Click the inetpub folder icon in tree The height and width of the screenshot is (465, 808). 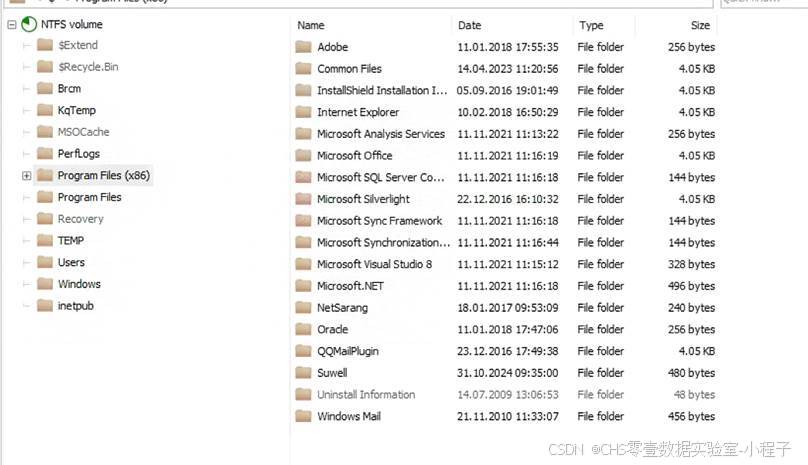(x=45, y=305)
